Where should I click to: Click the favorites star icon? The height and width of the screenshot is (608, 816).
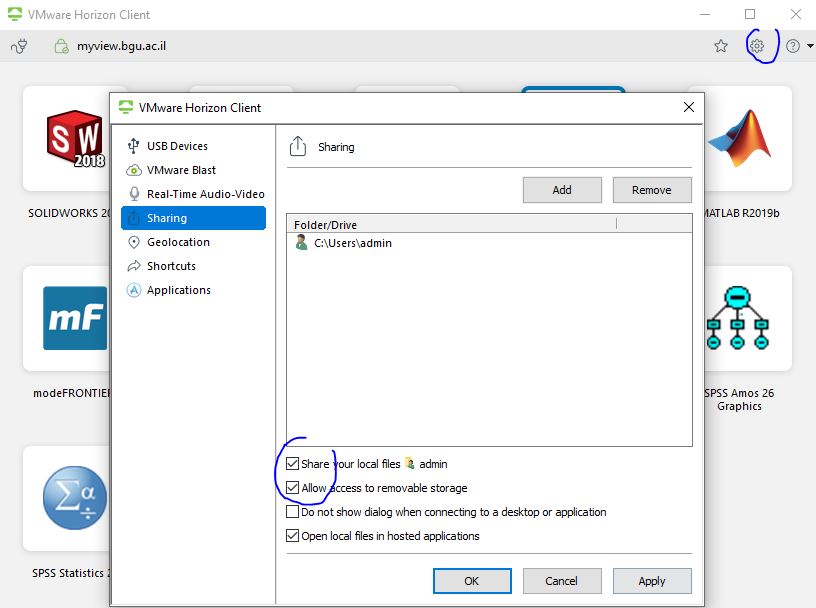pyautogui.click(x=721, y=46)
